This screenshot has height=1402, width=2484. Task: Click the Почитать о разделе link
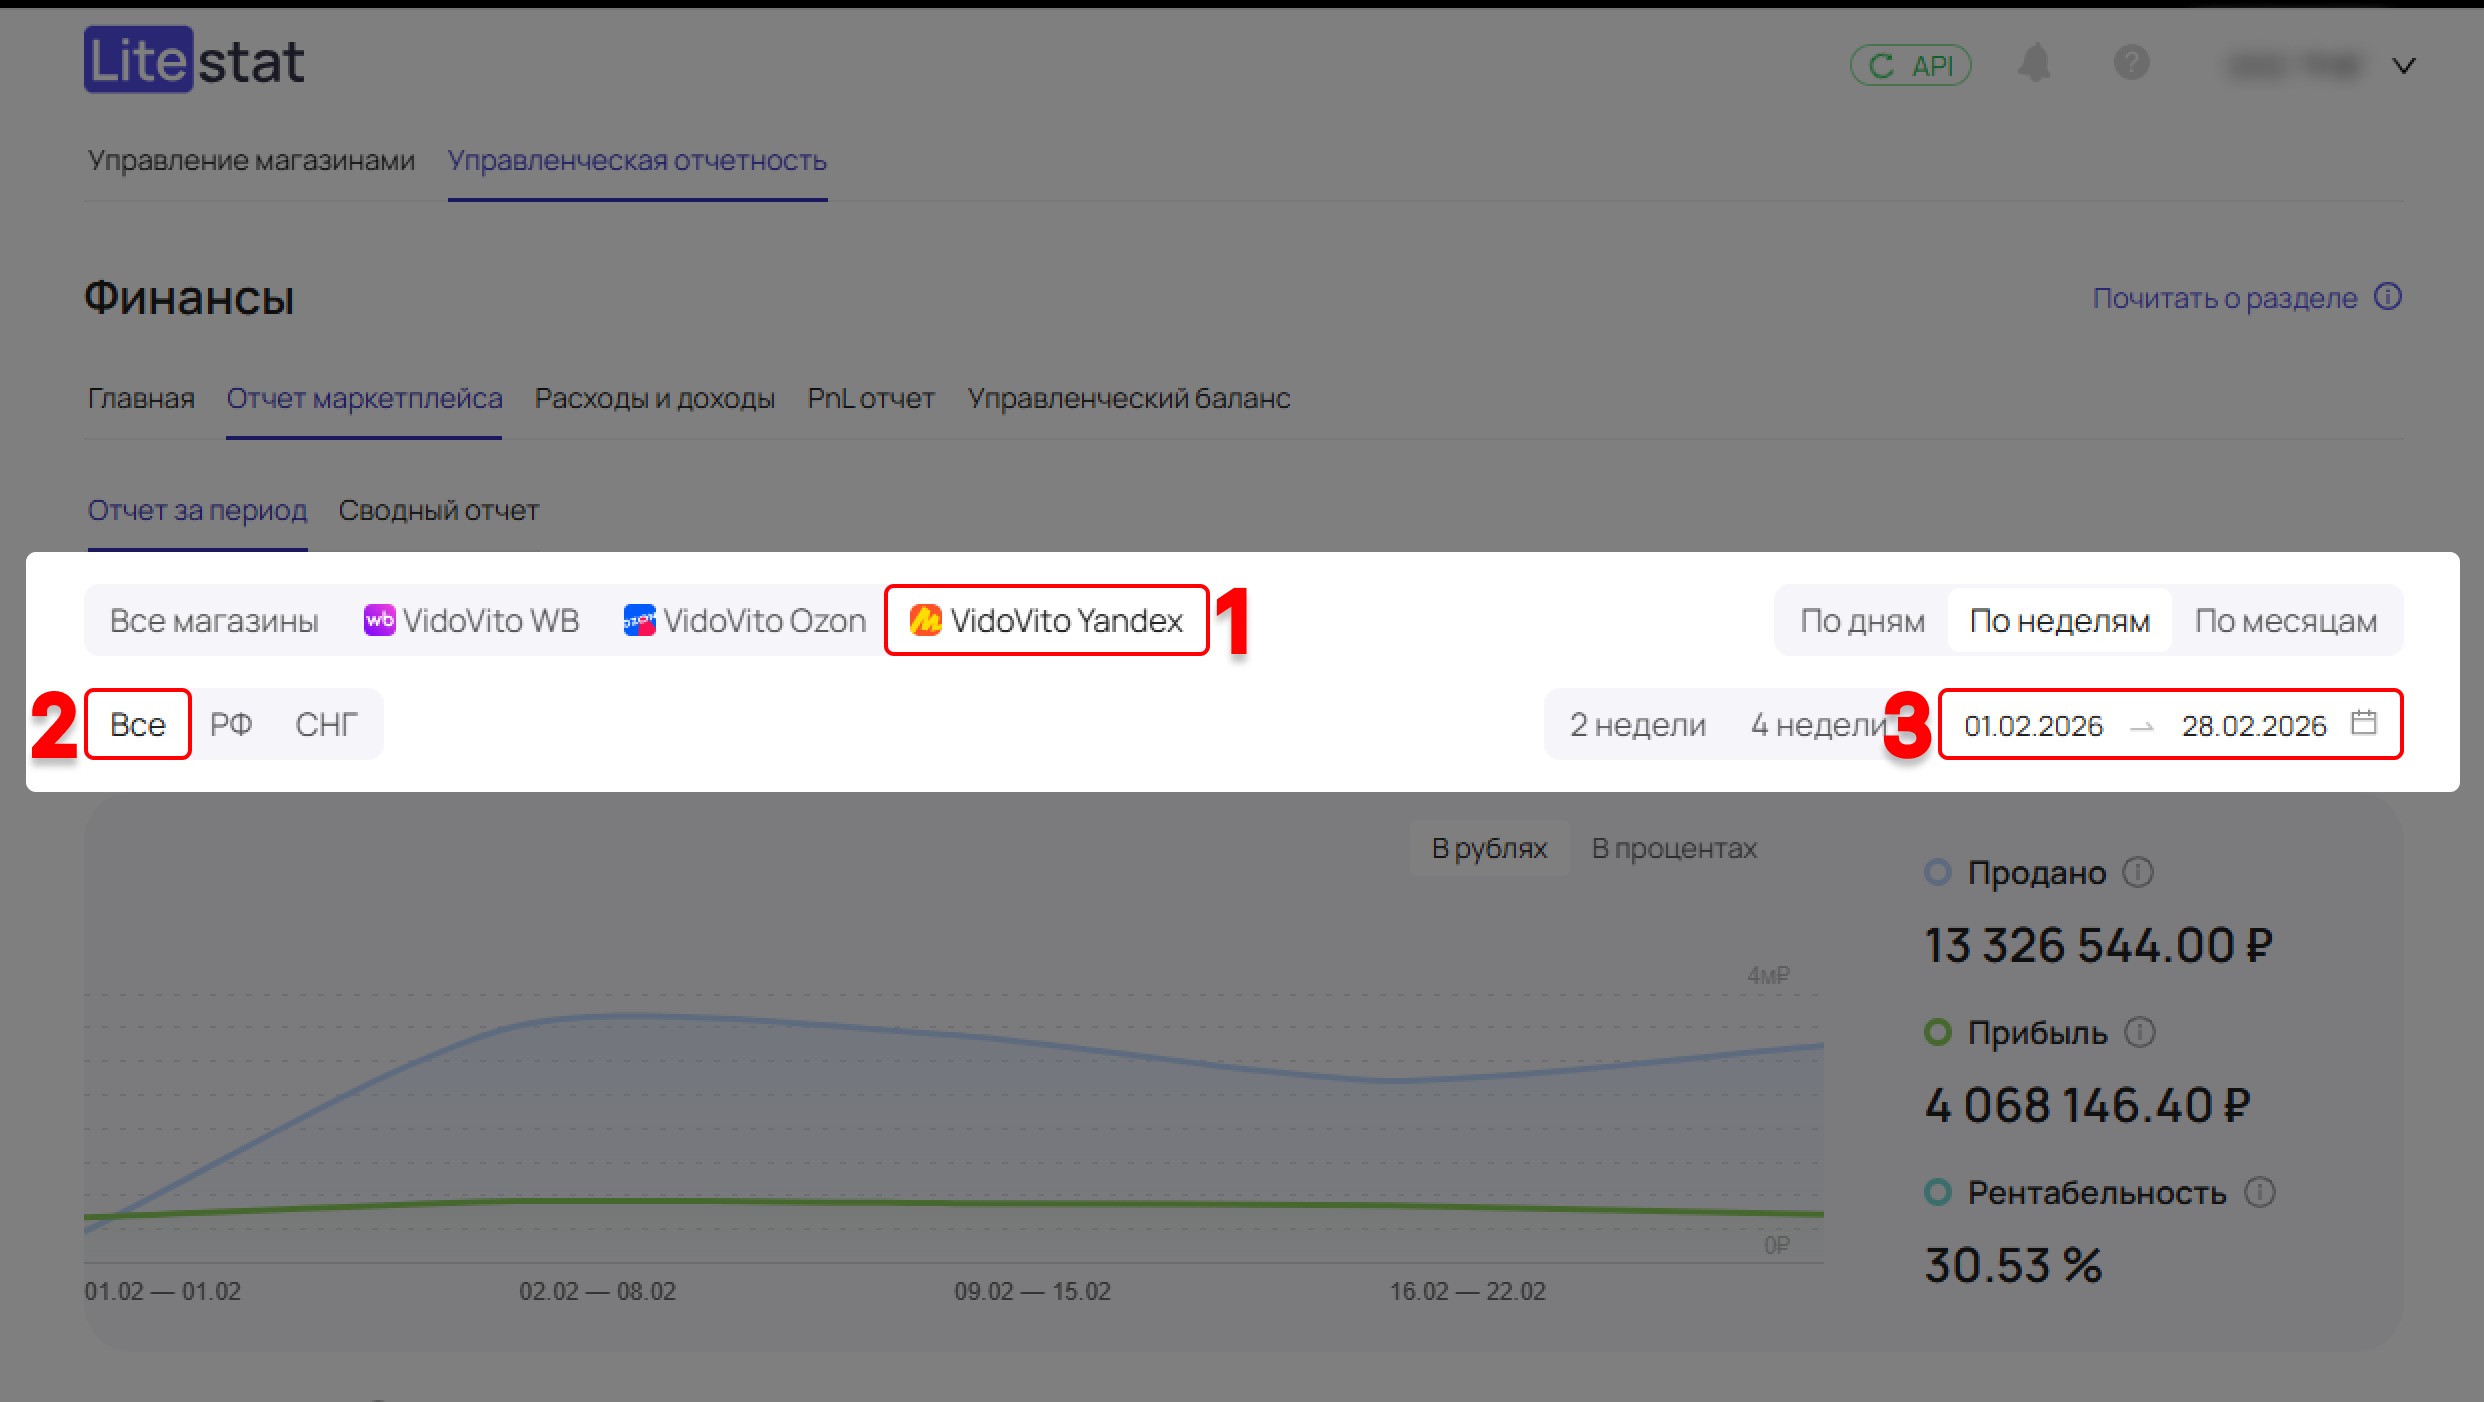coord(2225,298)
